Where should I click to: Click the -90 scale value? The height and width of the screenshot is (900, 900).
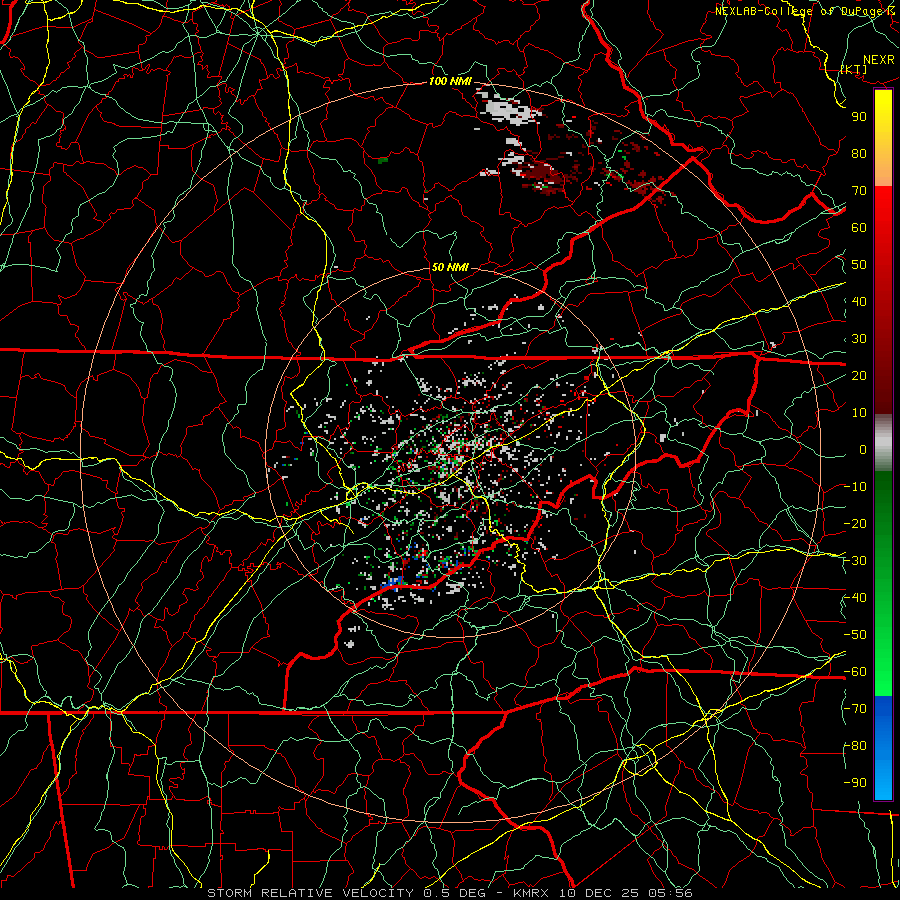coord(855,783)
